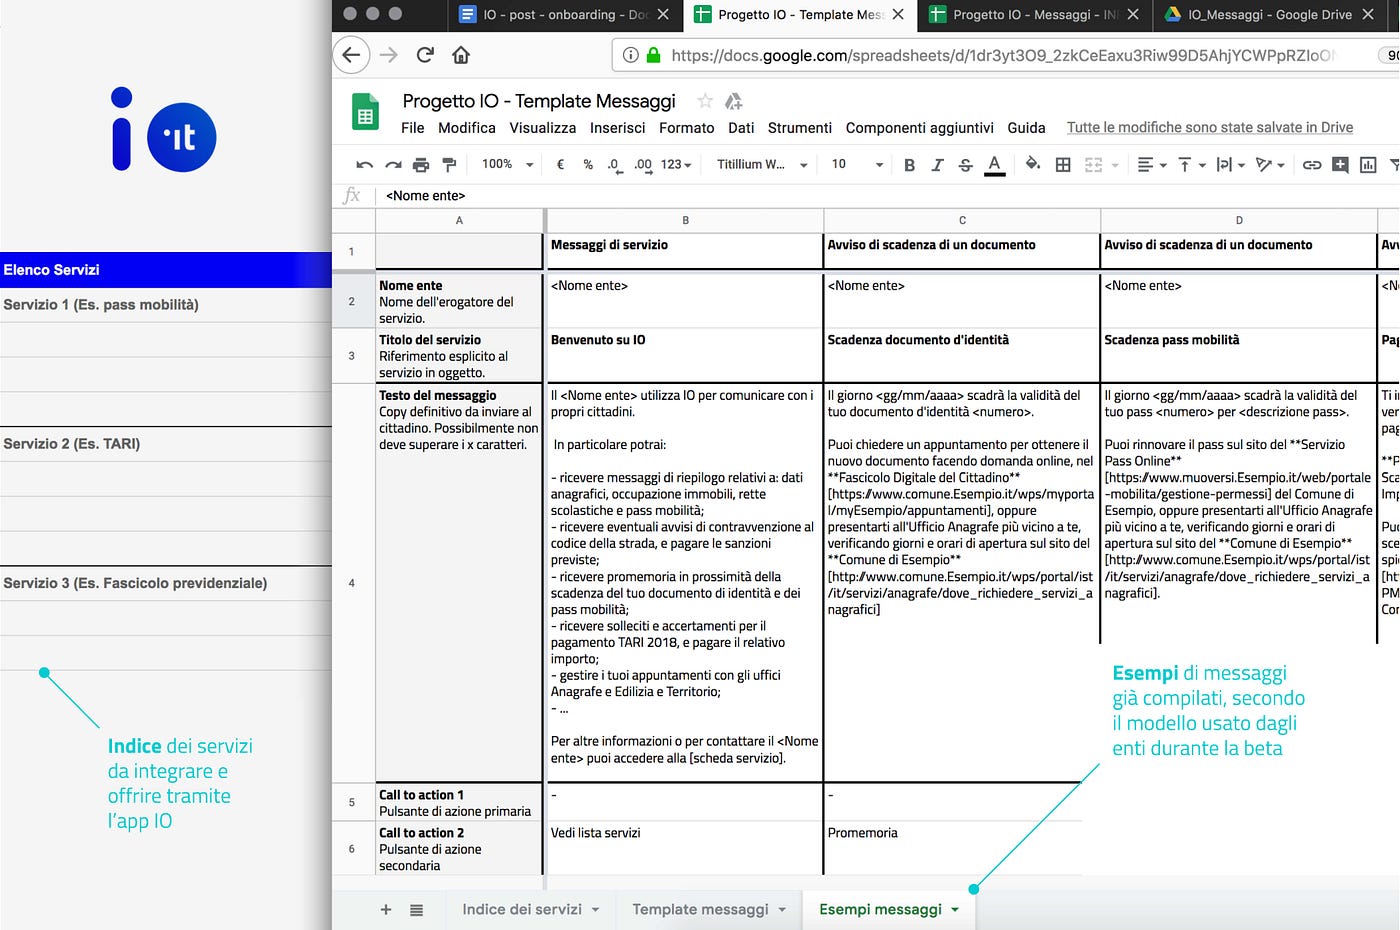Switch to 'IO_Messaggi - Google Drive' browser tab
Image resolution: width=1400 pixels, height=930 pixels.
[x=1268, y=15]
